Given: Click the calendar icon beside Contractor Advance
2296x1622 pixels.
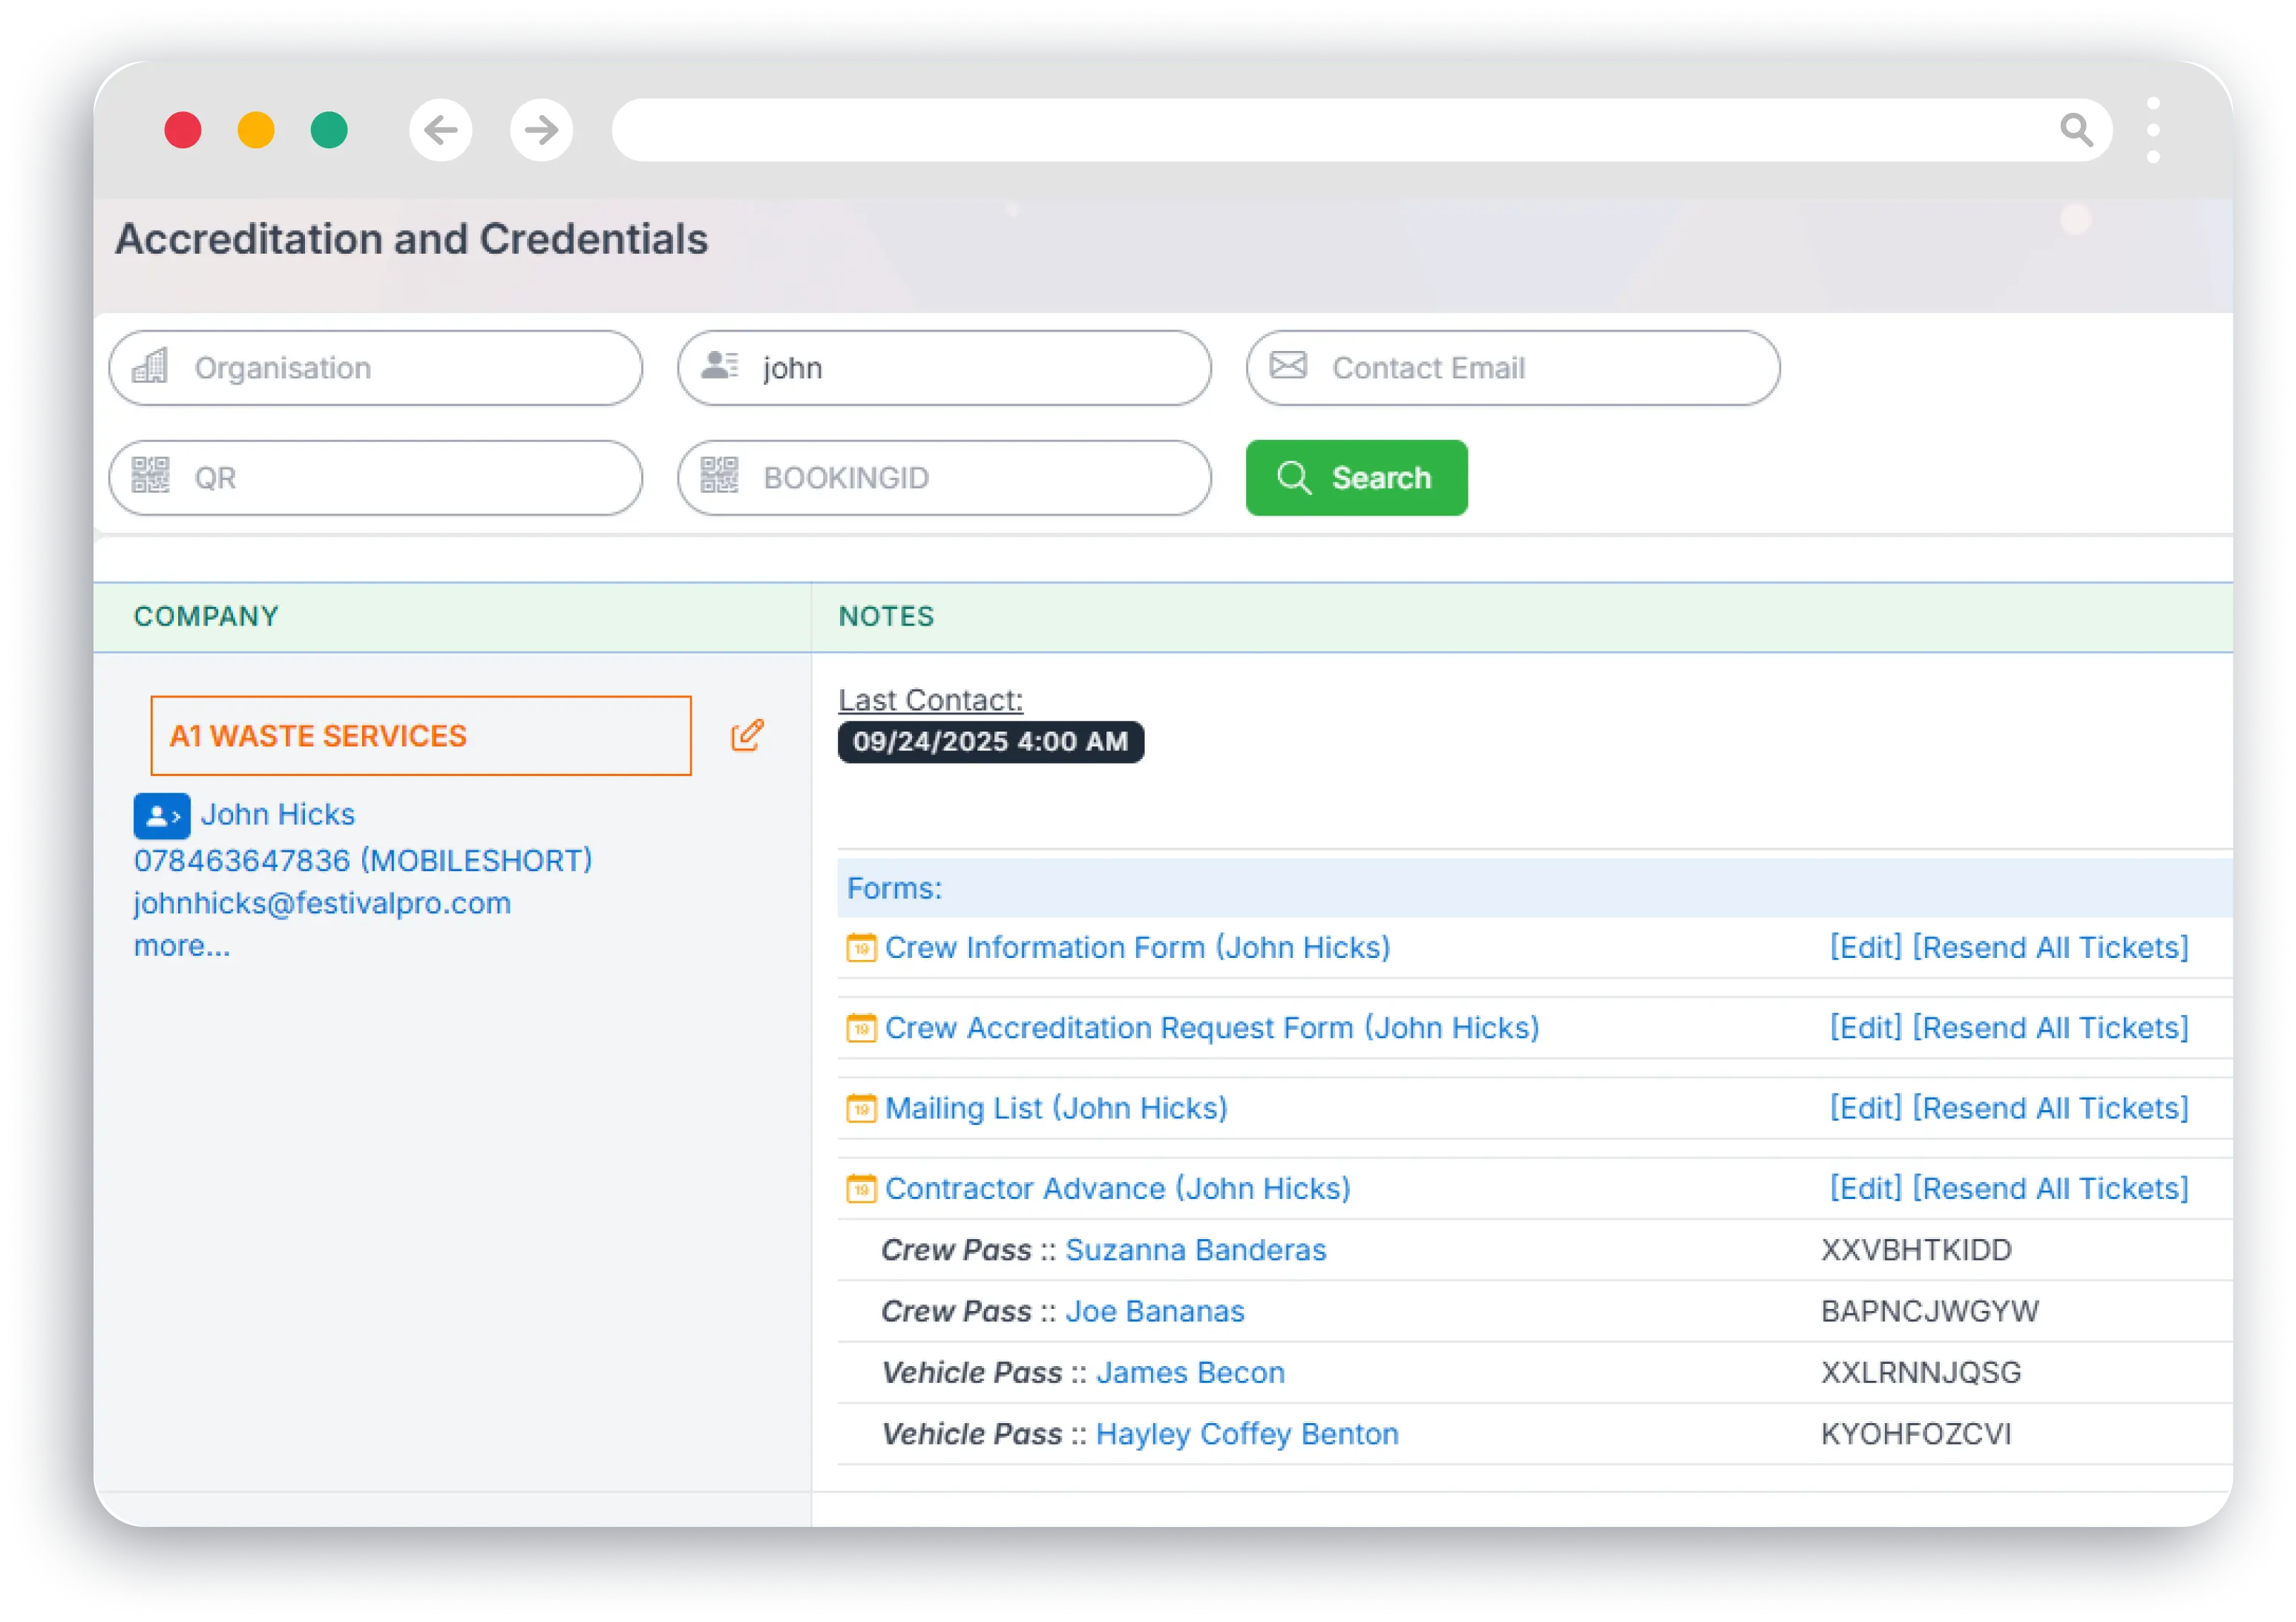Looking at the screenshot, I should tap(861, 1188).
